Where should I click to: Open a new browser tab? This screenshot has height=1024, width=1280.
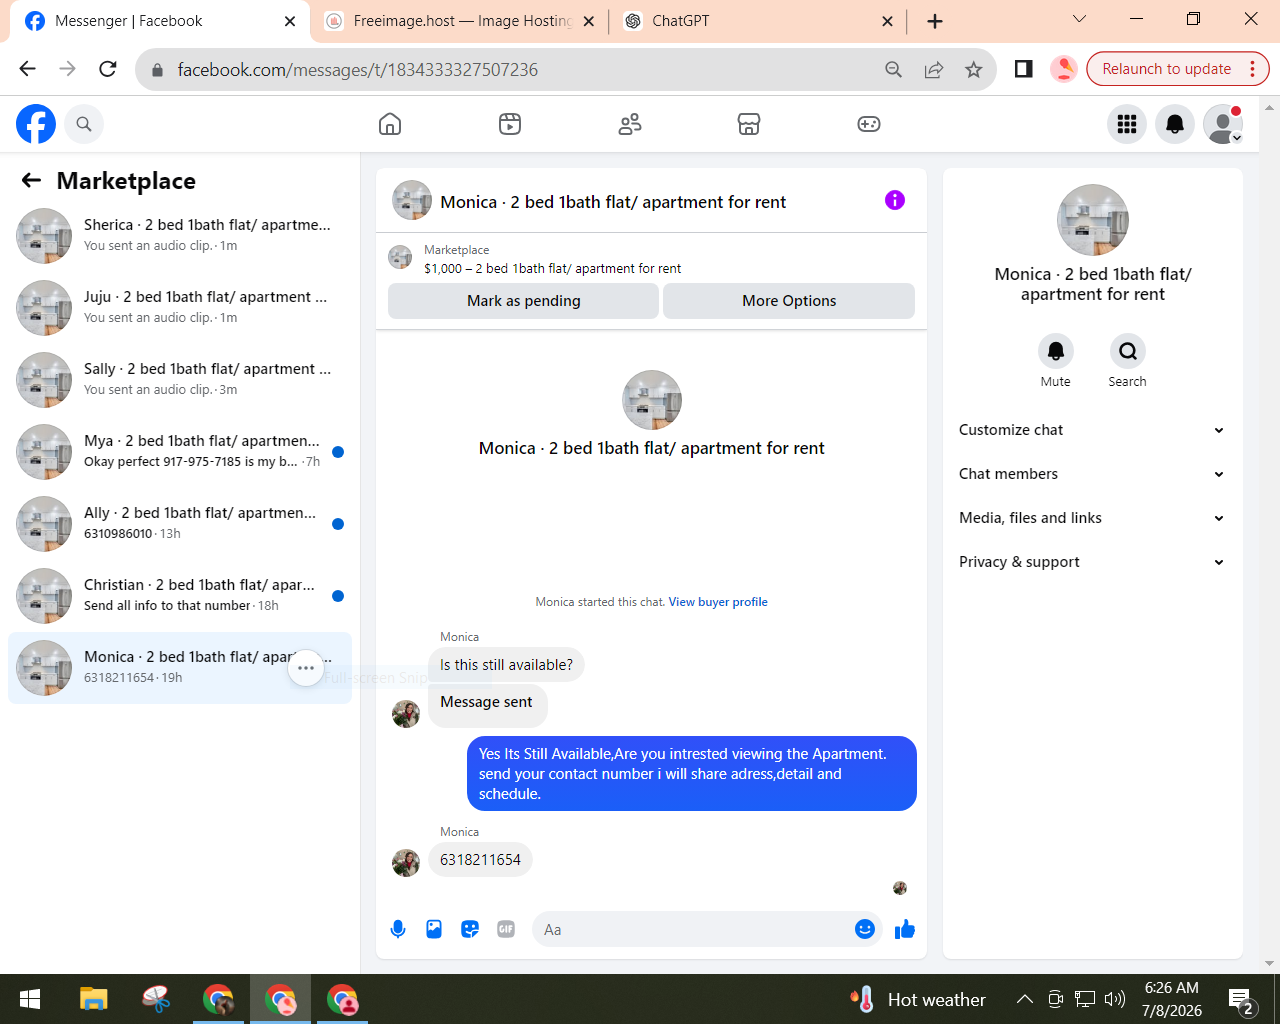(935, 21)
